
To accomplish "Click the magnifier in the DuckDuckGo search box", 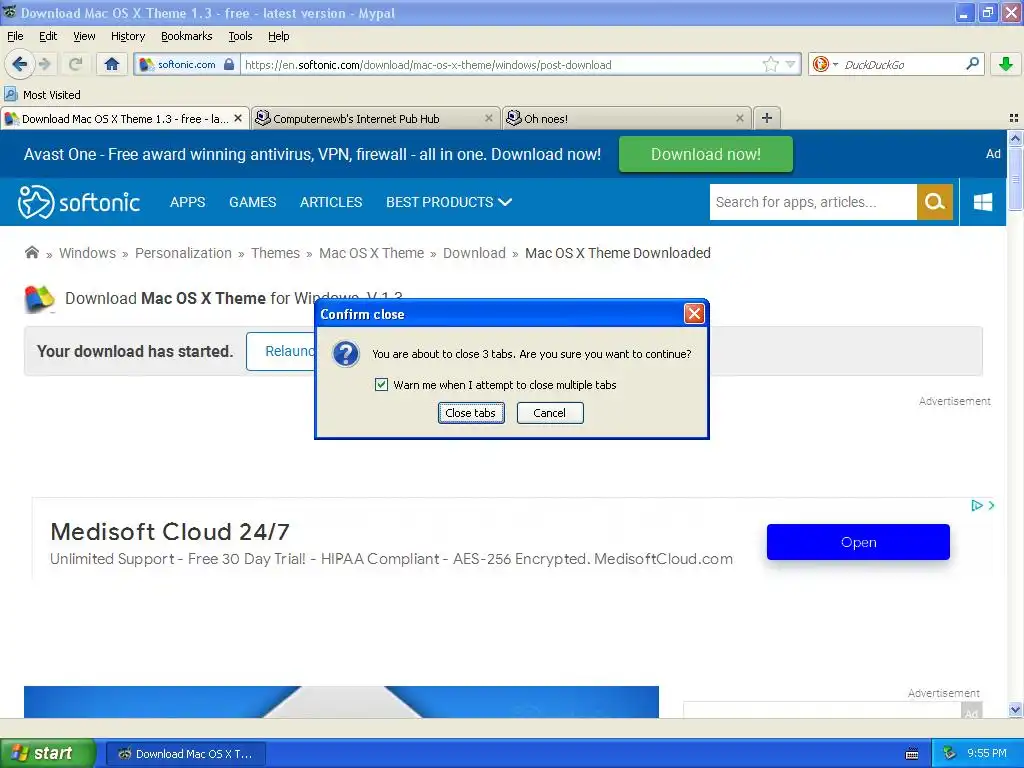I will pyautogui.click(x=972, y=64).
